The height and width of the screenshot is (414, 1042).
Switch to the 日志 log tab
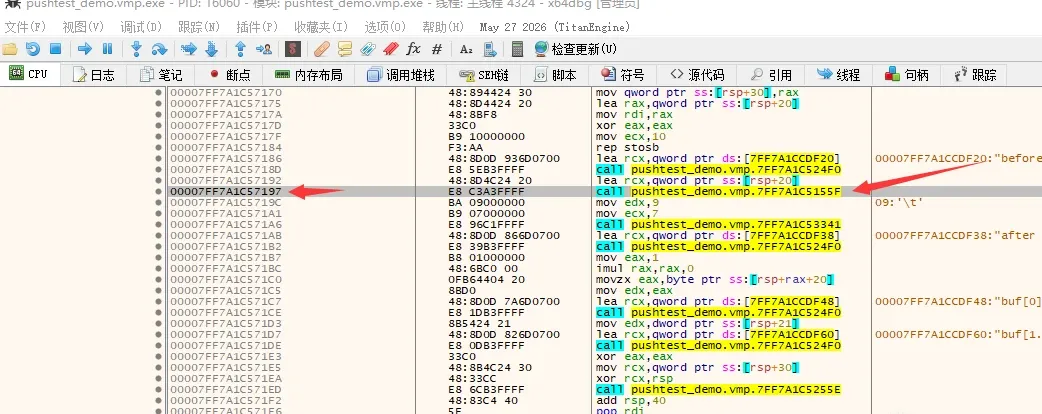click(94, 75)
